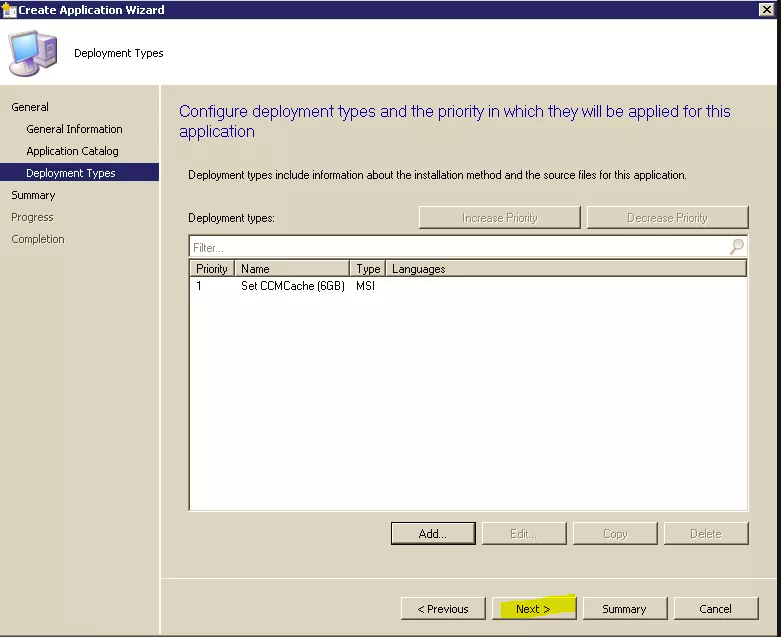Viewport: 781px width, 637px height.
Task: Close the wizard window with X
Action: pos(766,9)
